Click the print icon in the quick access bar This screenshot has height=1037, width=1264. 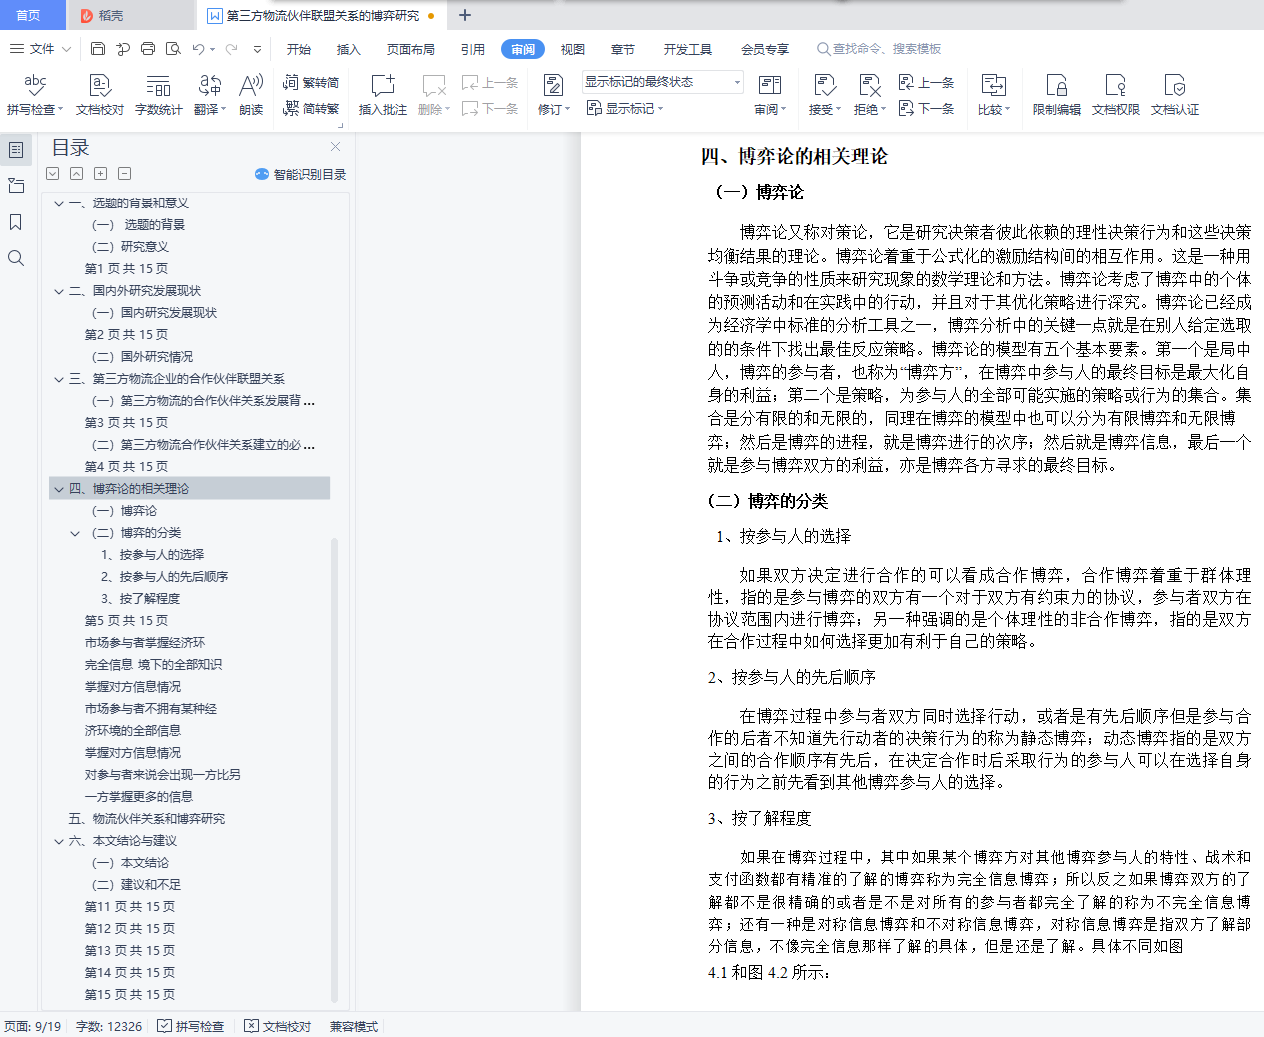pyautogui.click(x=148, y=49)
